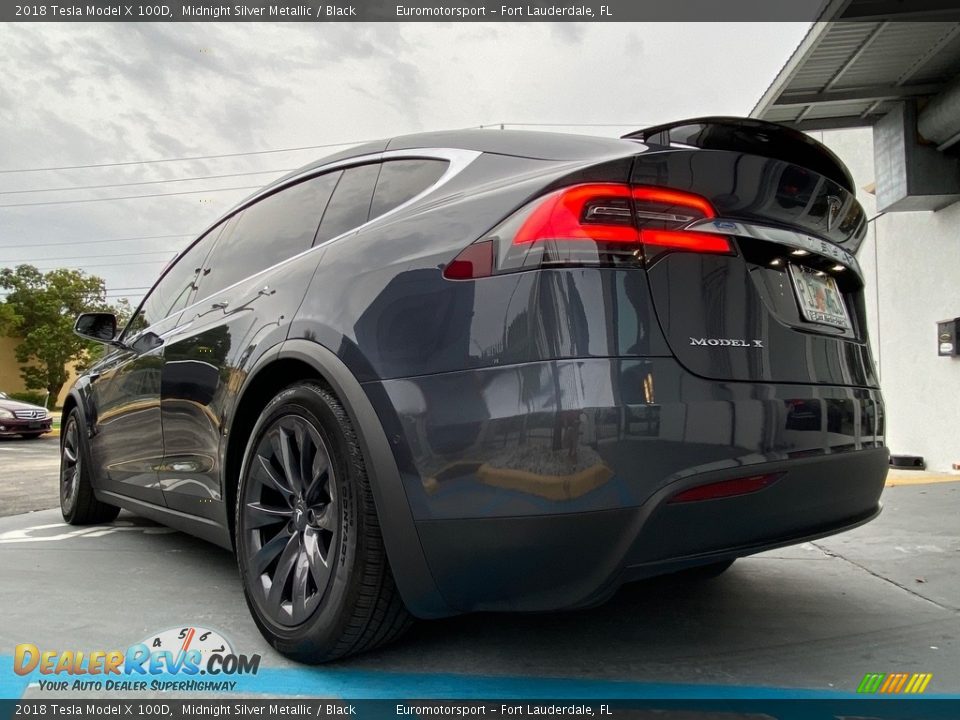The height and width of the screenshot is (720, 960).
Task: Click bottom 'Midnight Silver Metallic / Black' text
Action: coord(269,710)
